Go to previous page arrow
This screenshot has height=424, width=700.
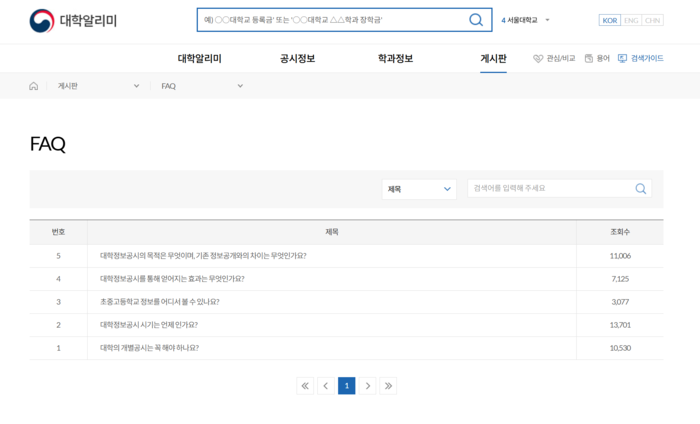(326, 386)
